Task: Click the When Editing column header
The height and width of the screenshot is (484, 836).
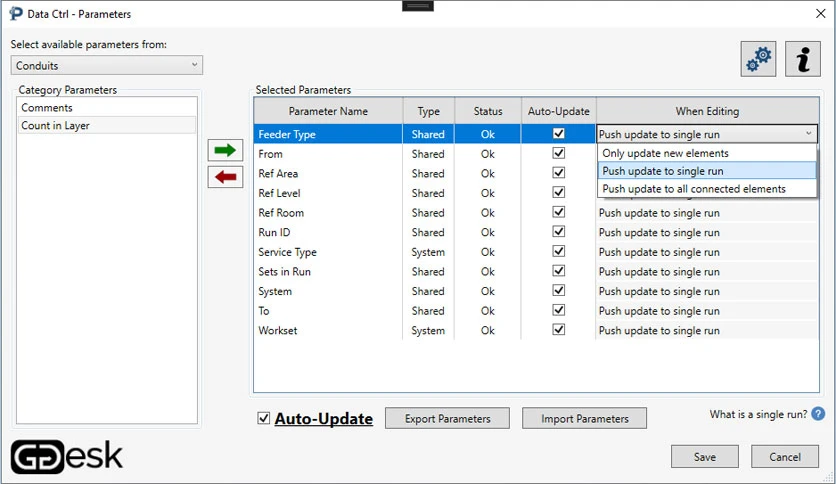Action: [708, 111]
